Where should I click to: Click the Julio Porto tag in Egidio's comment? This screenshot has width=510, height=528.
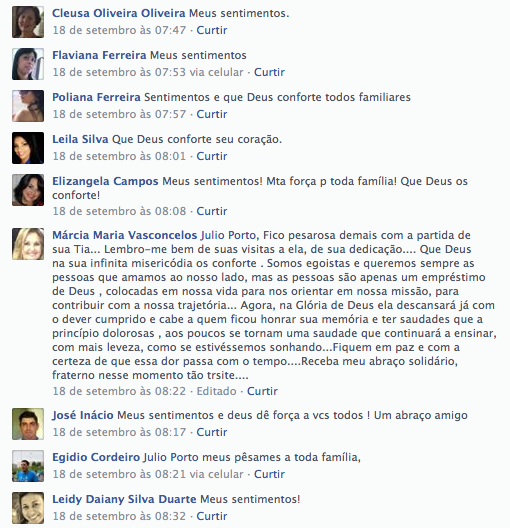tap(171, 457)
